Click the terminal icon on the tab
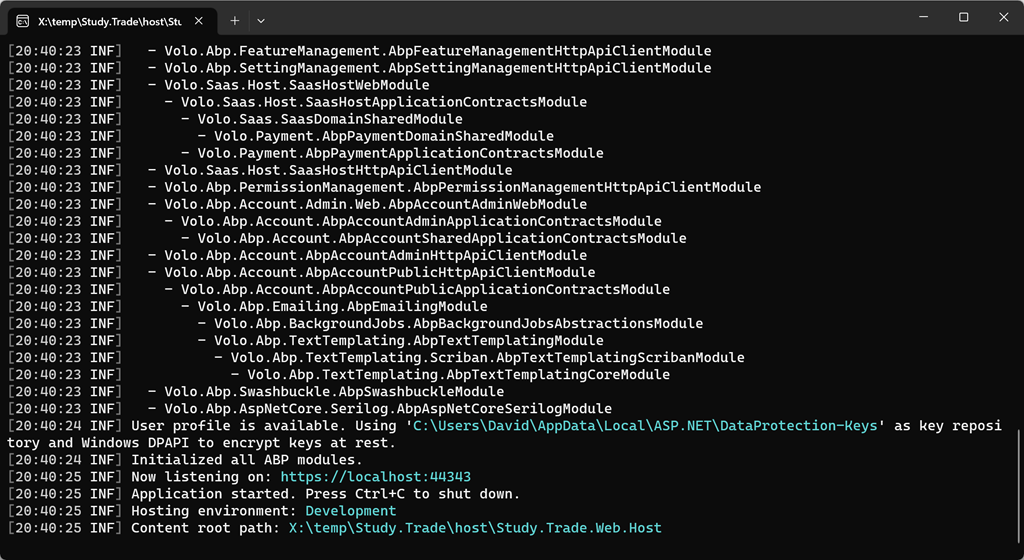The height and width of the screenshot is (560, 1024). [x=22, y=20]
